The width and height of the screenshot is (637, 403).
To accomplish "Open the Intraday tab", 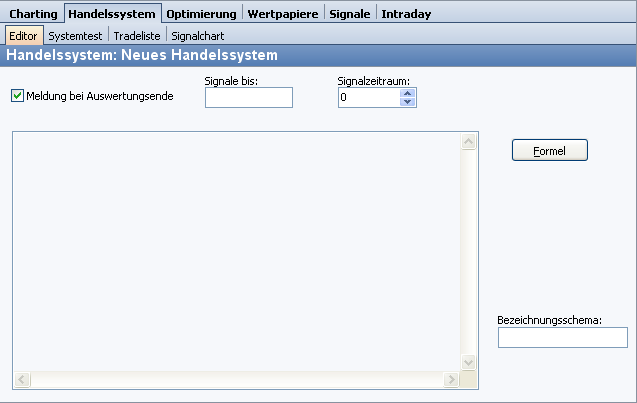I will pos(406,14).
